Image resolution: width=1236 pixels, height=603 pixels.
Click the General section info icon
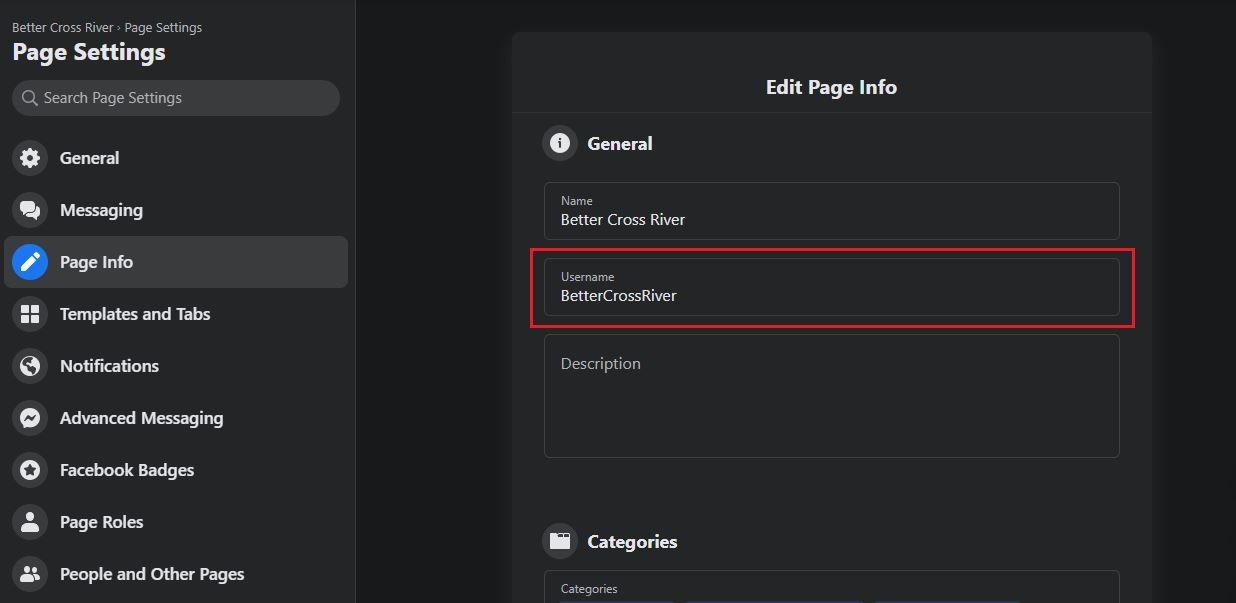pyautogui.click(x=560, y=143)
